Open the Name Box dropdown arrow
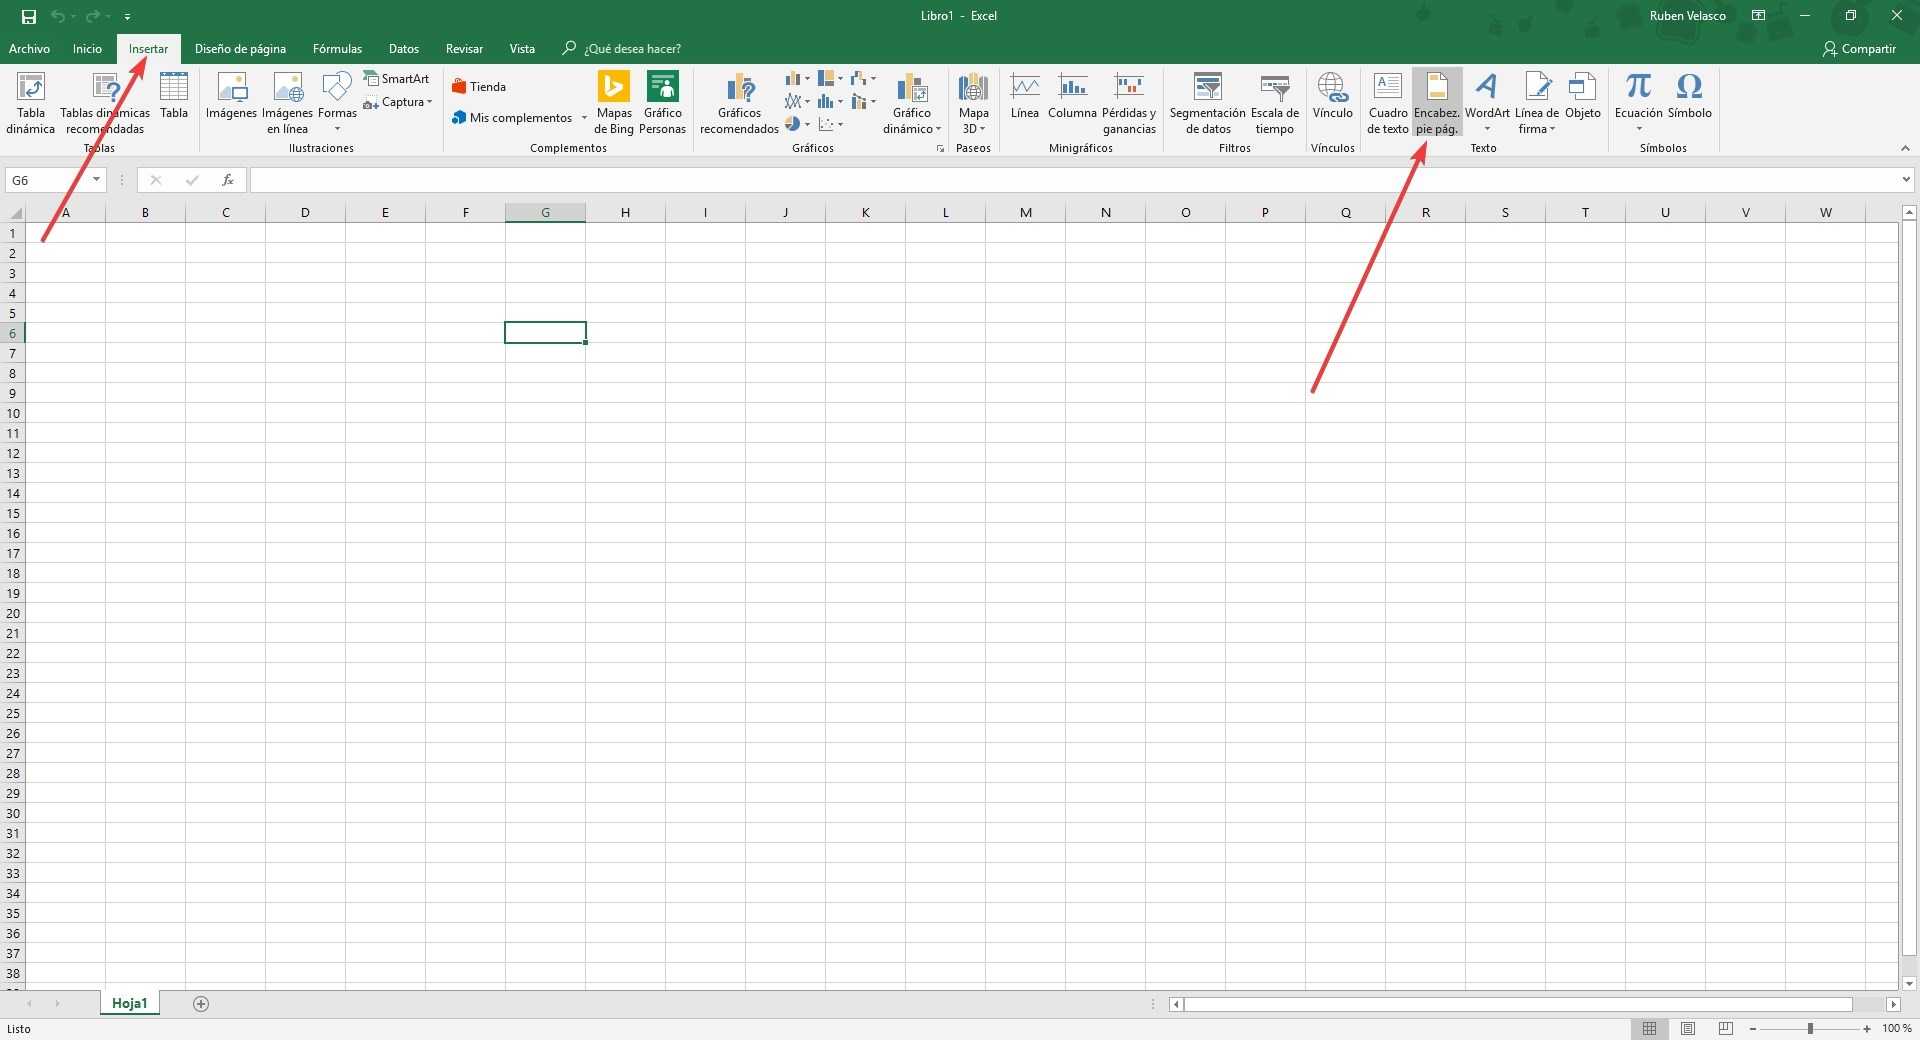This screenshot has height=1040, width=1920. 97,180
